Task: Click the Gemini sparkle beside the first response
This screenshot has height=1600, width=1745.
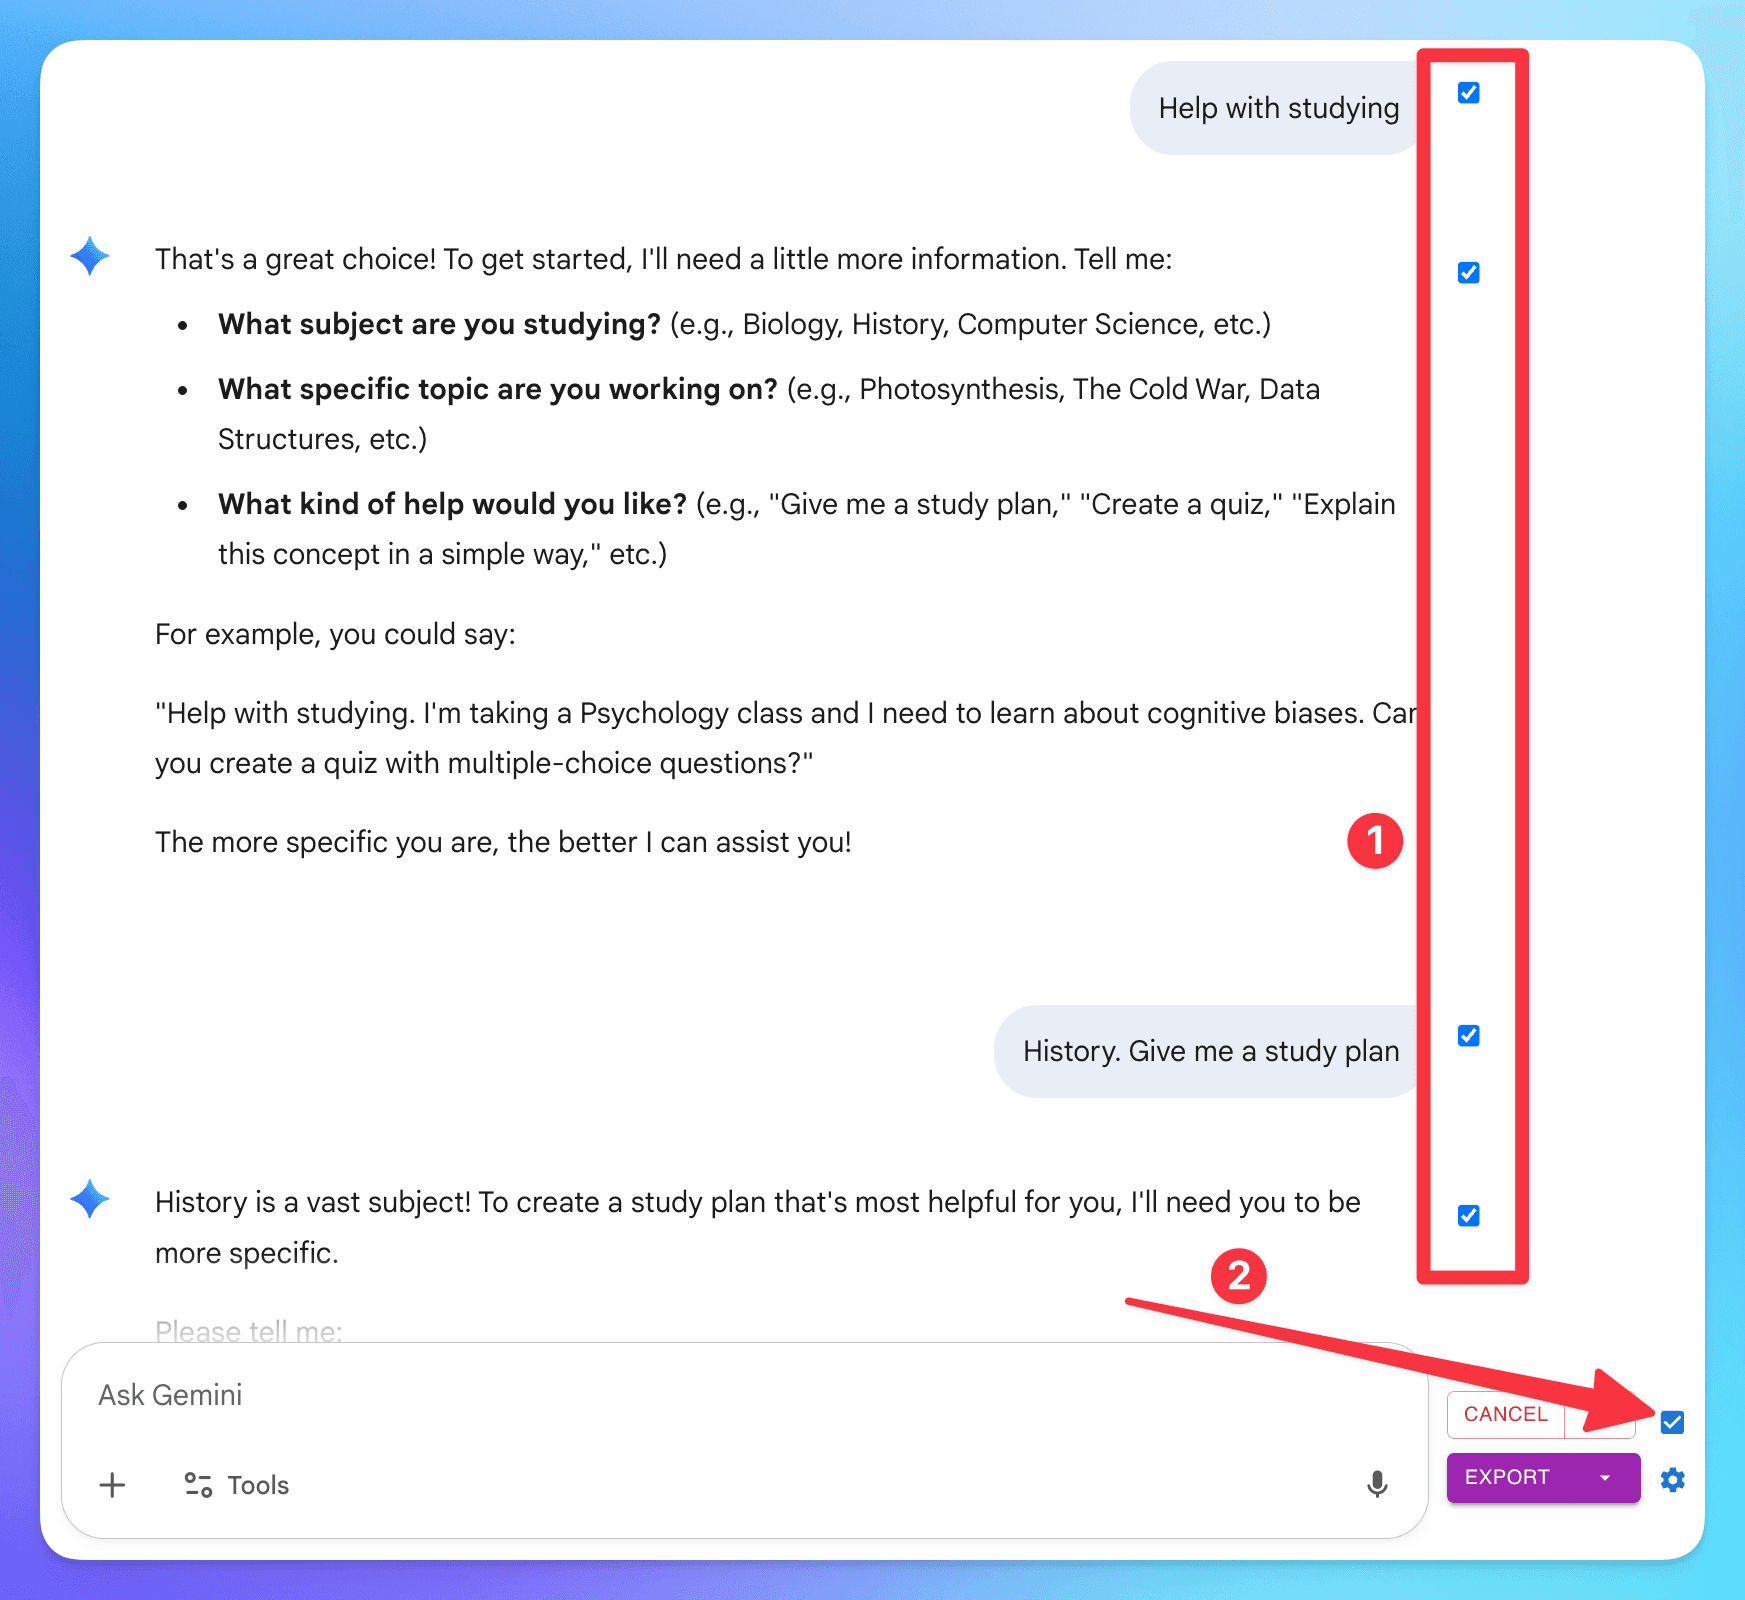Action: [x=89, y=257]
